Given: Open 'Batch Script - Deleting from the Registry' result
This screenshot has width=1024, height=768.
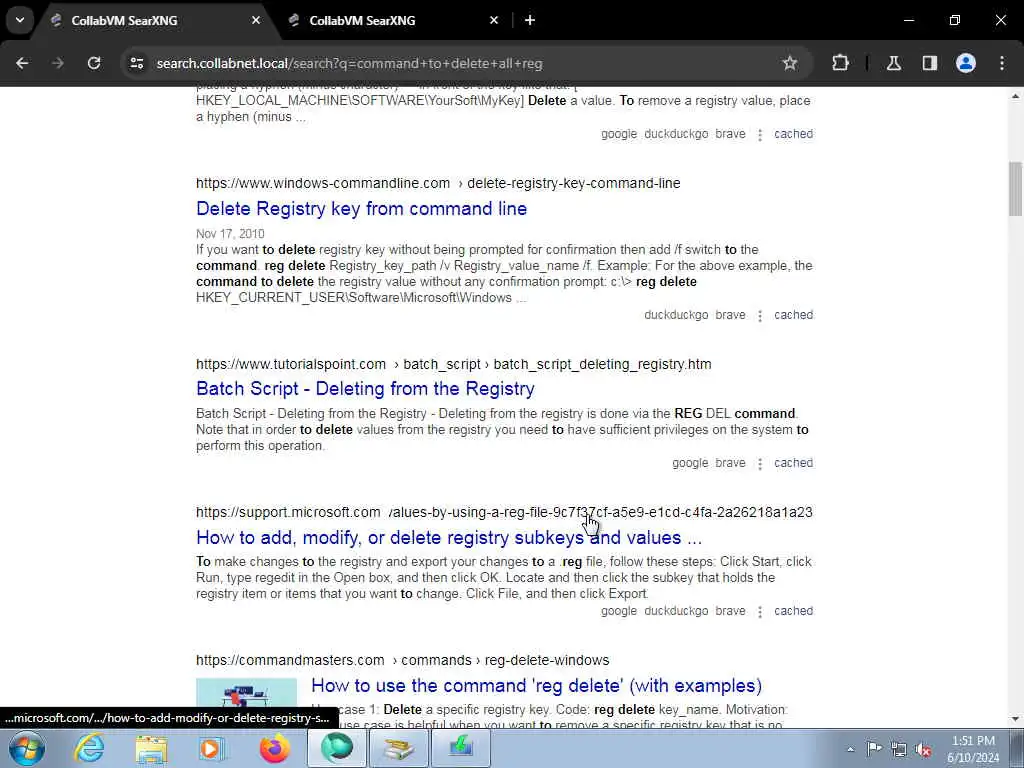Looking at the screenshot, I should coord(365,389).
